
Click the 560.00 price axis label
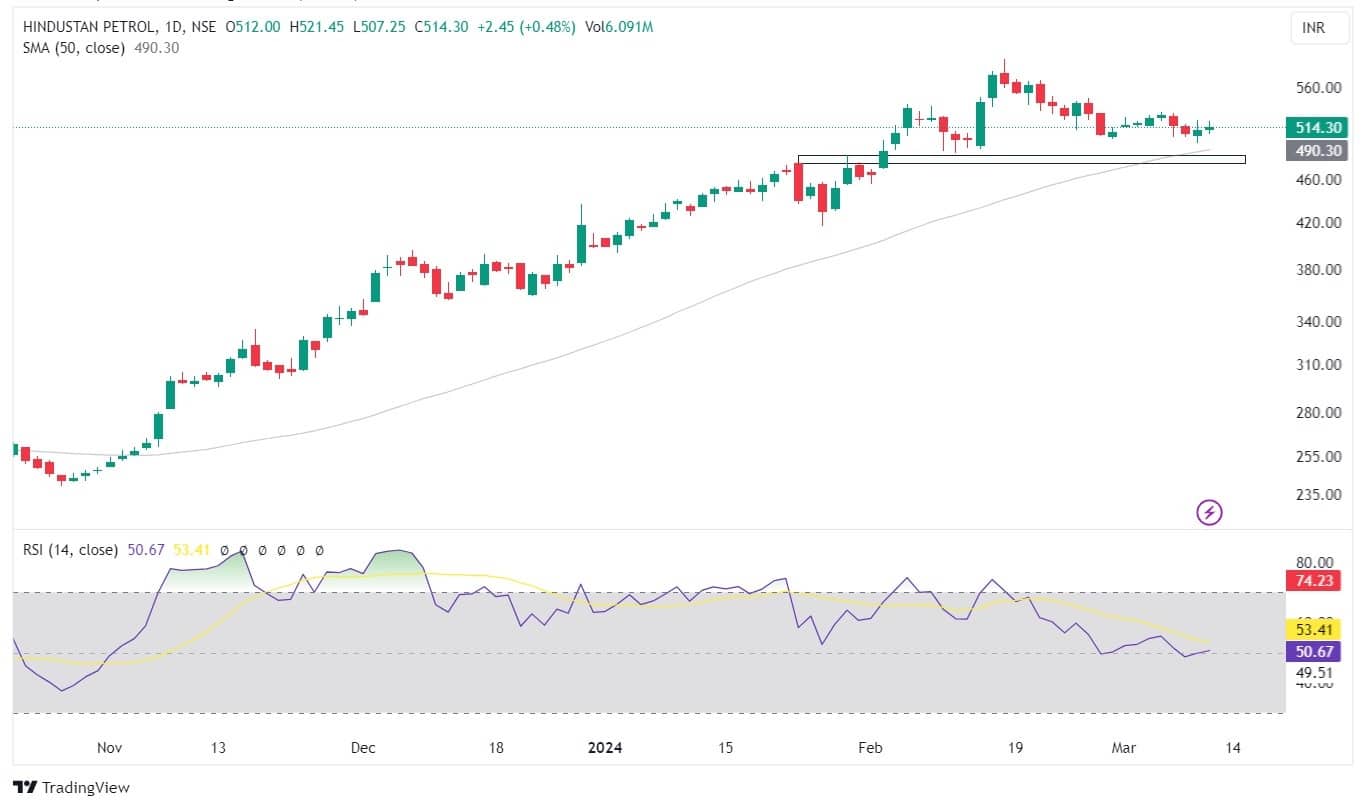[x=1318, y=88]
